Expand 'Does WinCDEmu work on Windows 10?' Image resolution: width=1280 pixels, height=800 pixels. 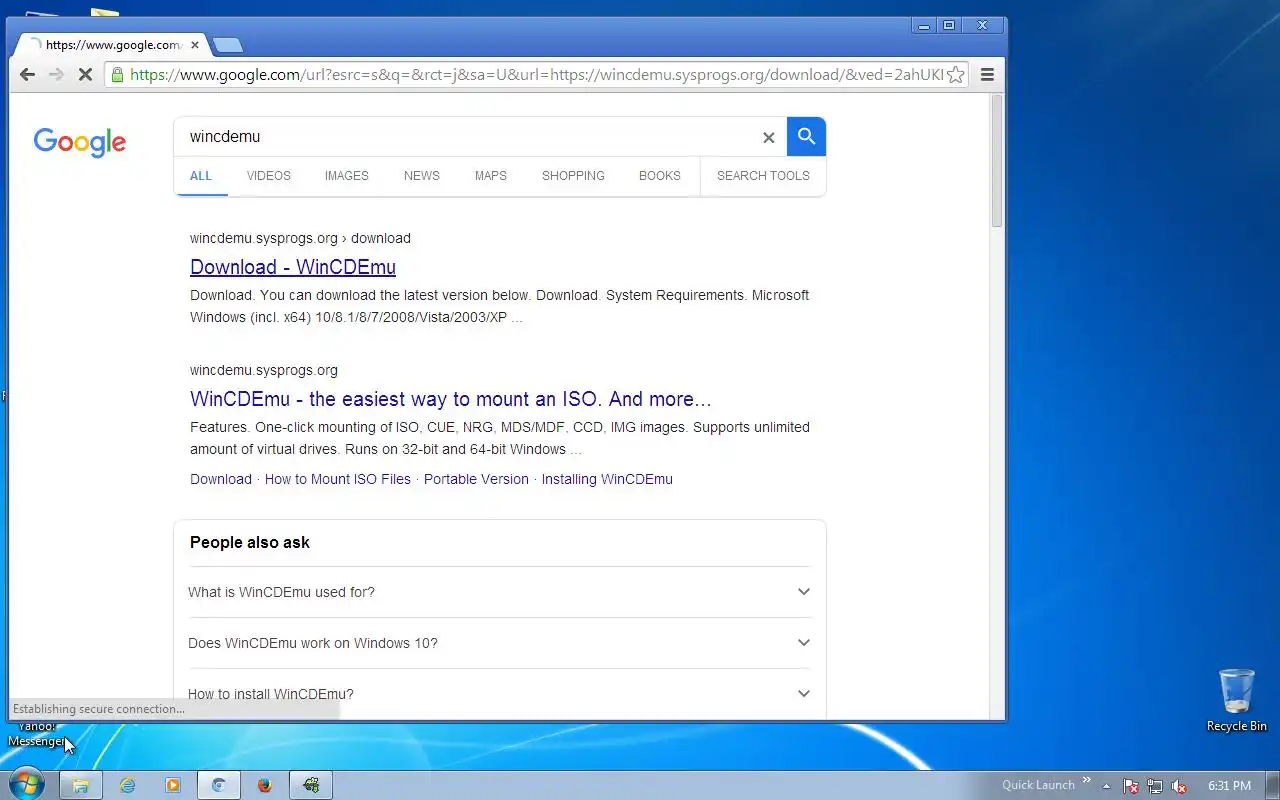500,643
